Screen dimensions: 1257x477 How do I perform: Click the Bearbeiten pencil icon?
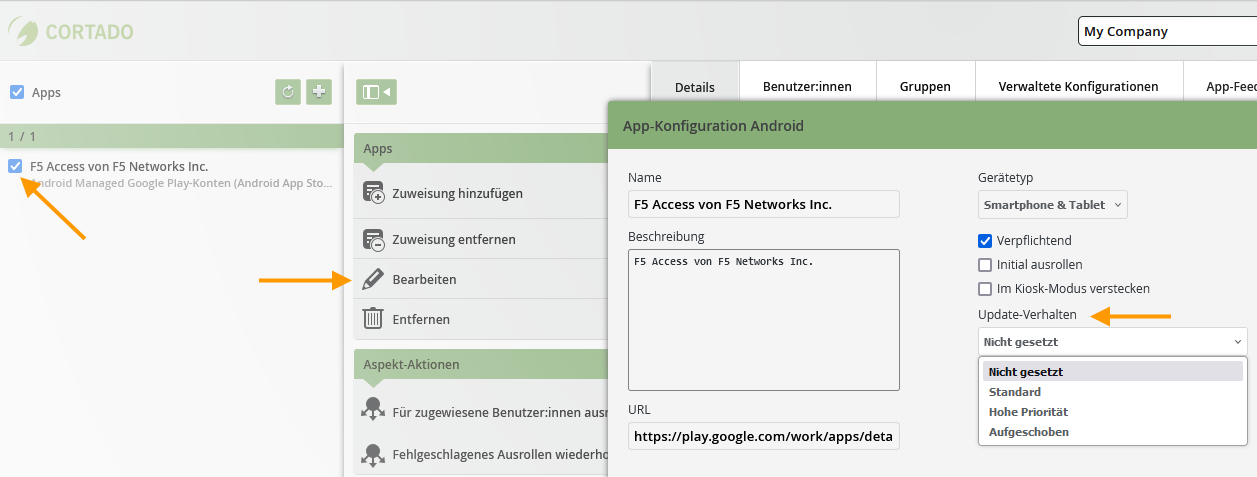click(x=373, y=279)
